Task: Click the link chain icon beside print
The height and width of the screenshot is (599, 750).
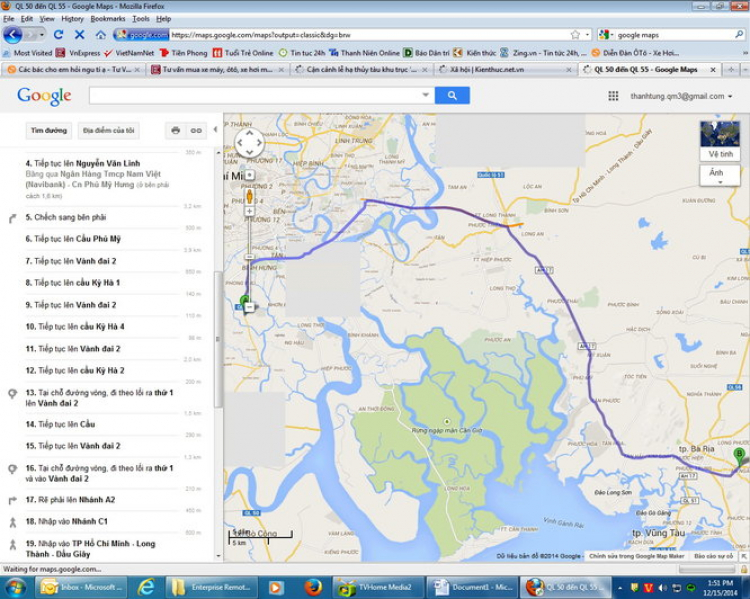Action: [196, 130]
